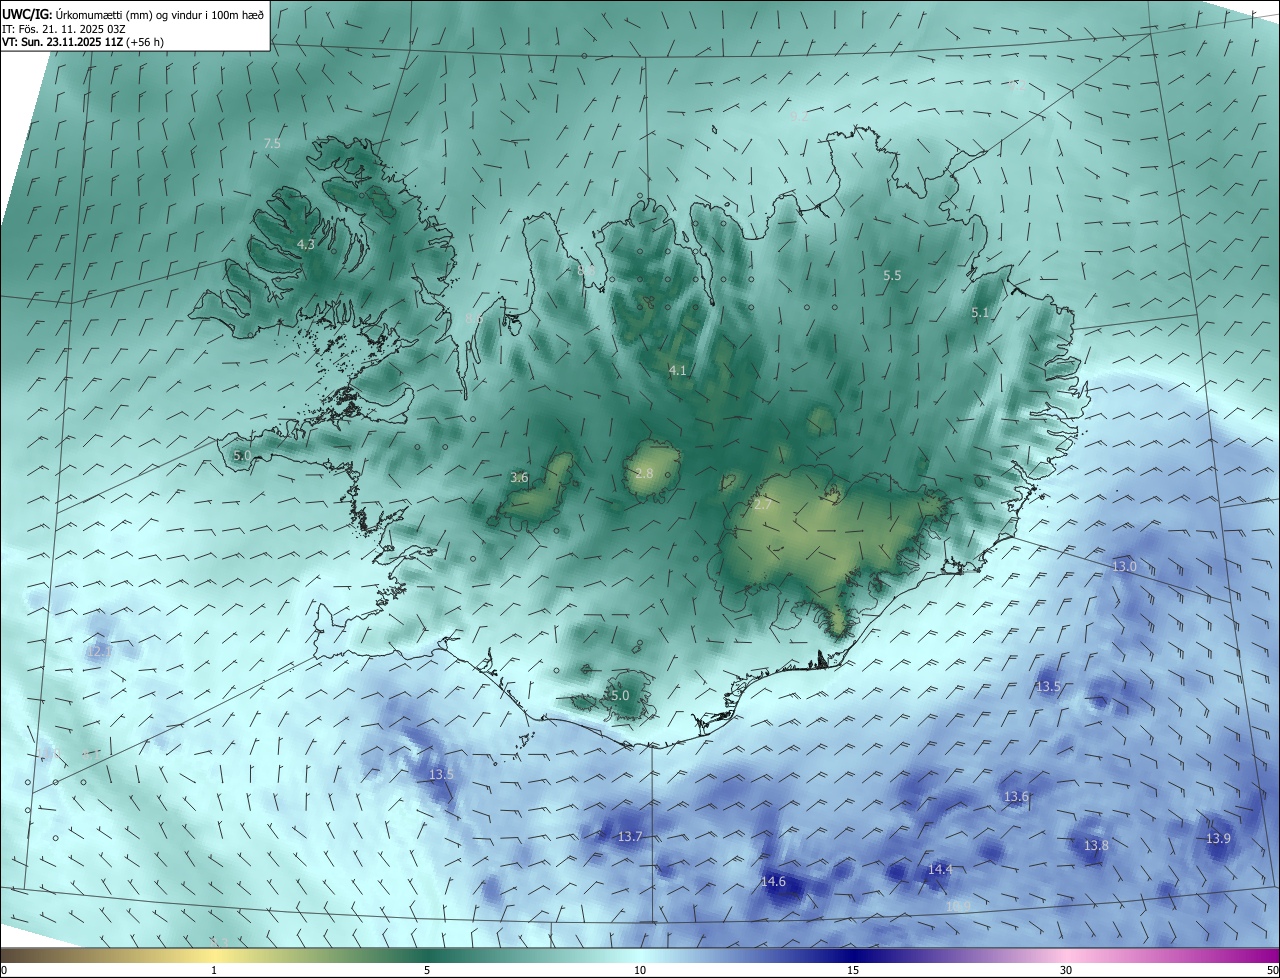This screenshot has width=1280, height=978.
Task: Click the colorbar tick labeled 15
Action: point(853,970)
